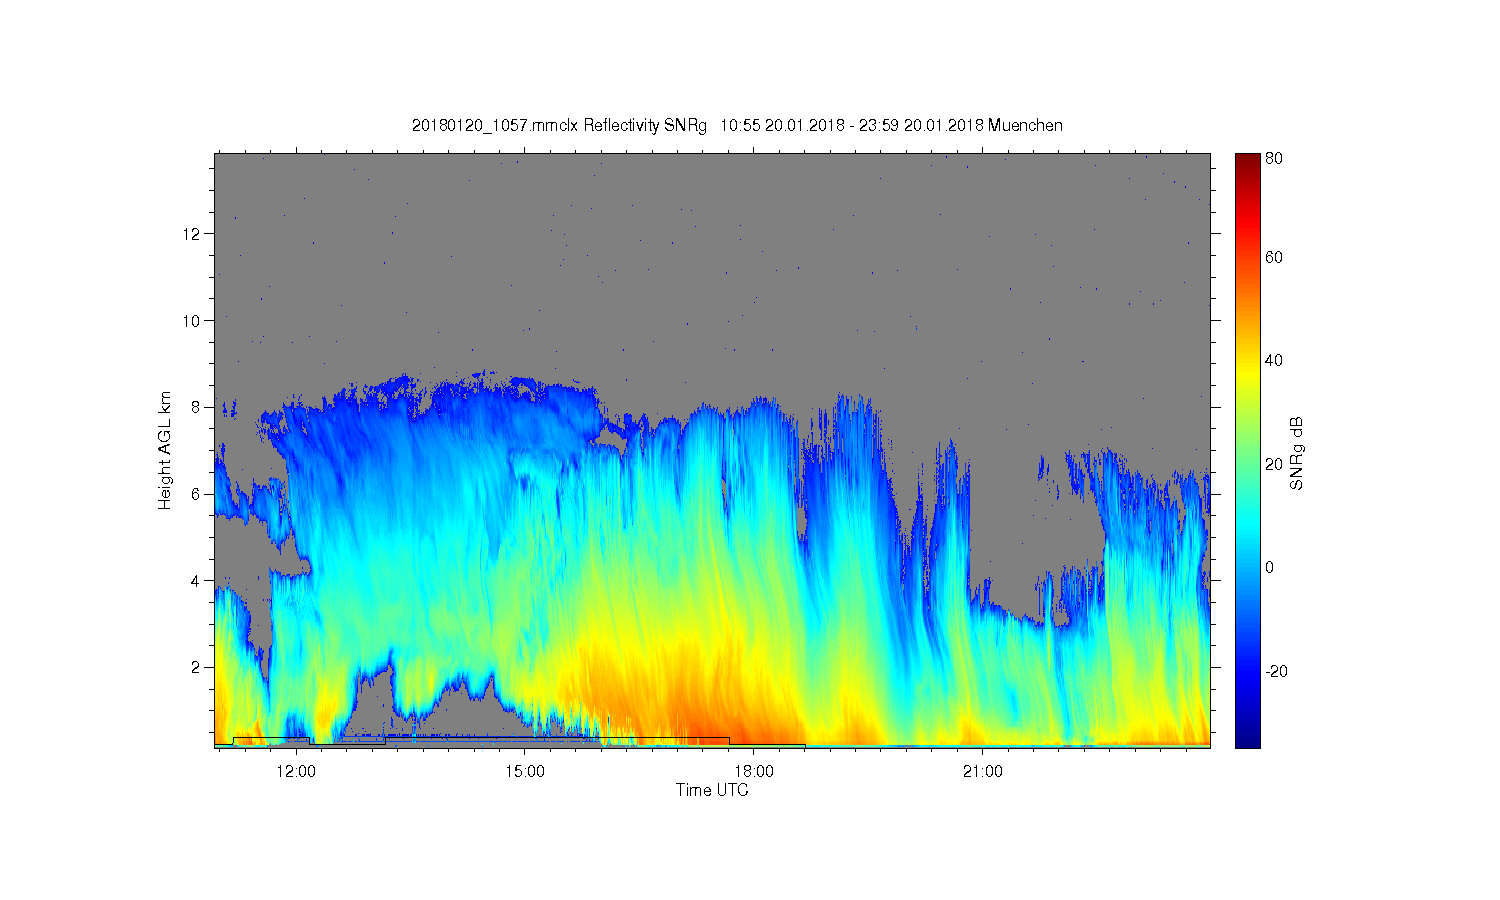
Task: Click the height tick label 12
Action: pyautogui.click(x=192, y=234)
